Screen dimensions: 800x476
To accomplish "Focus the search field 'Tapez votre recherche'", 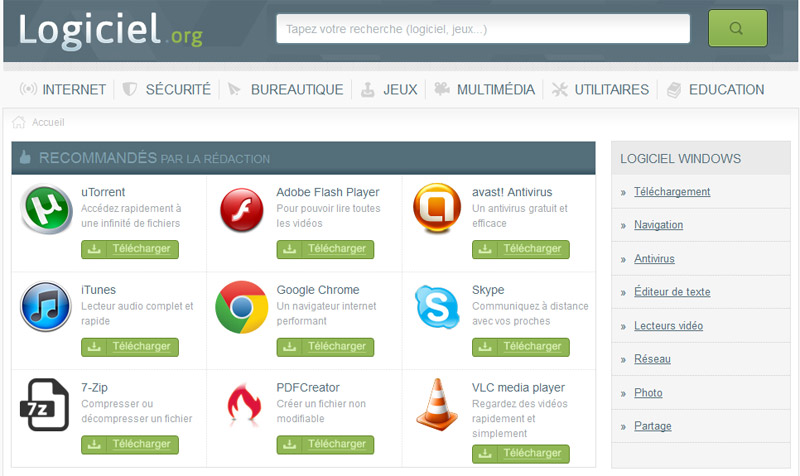I will coord(483,29).
